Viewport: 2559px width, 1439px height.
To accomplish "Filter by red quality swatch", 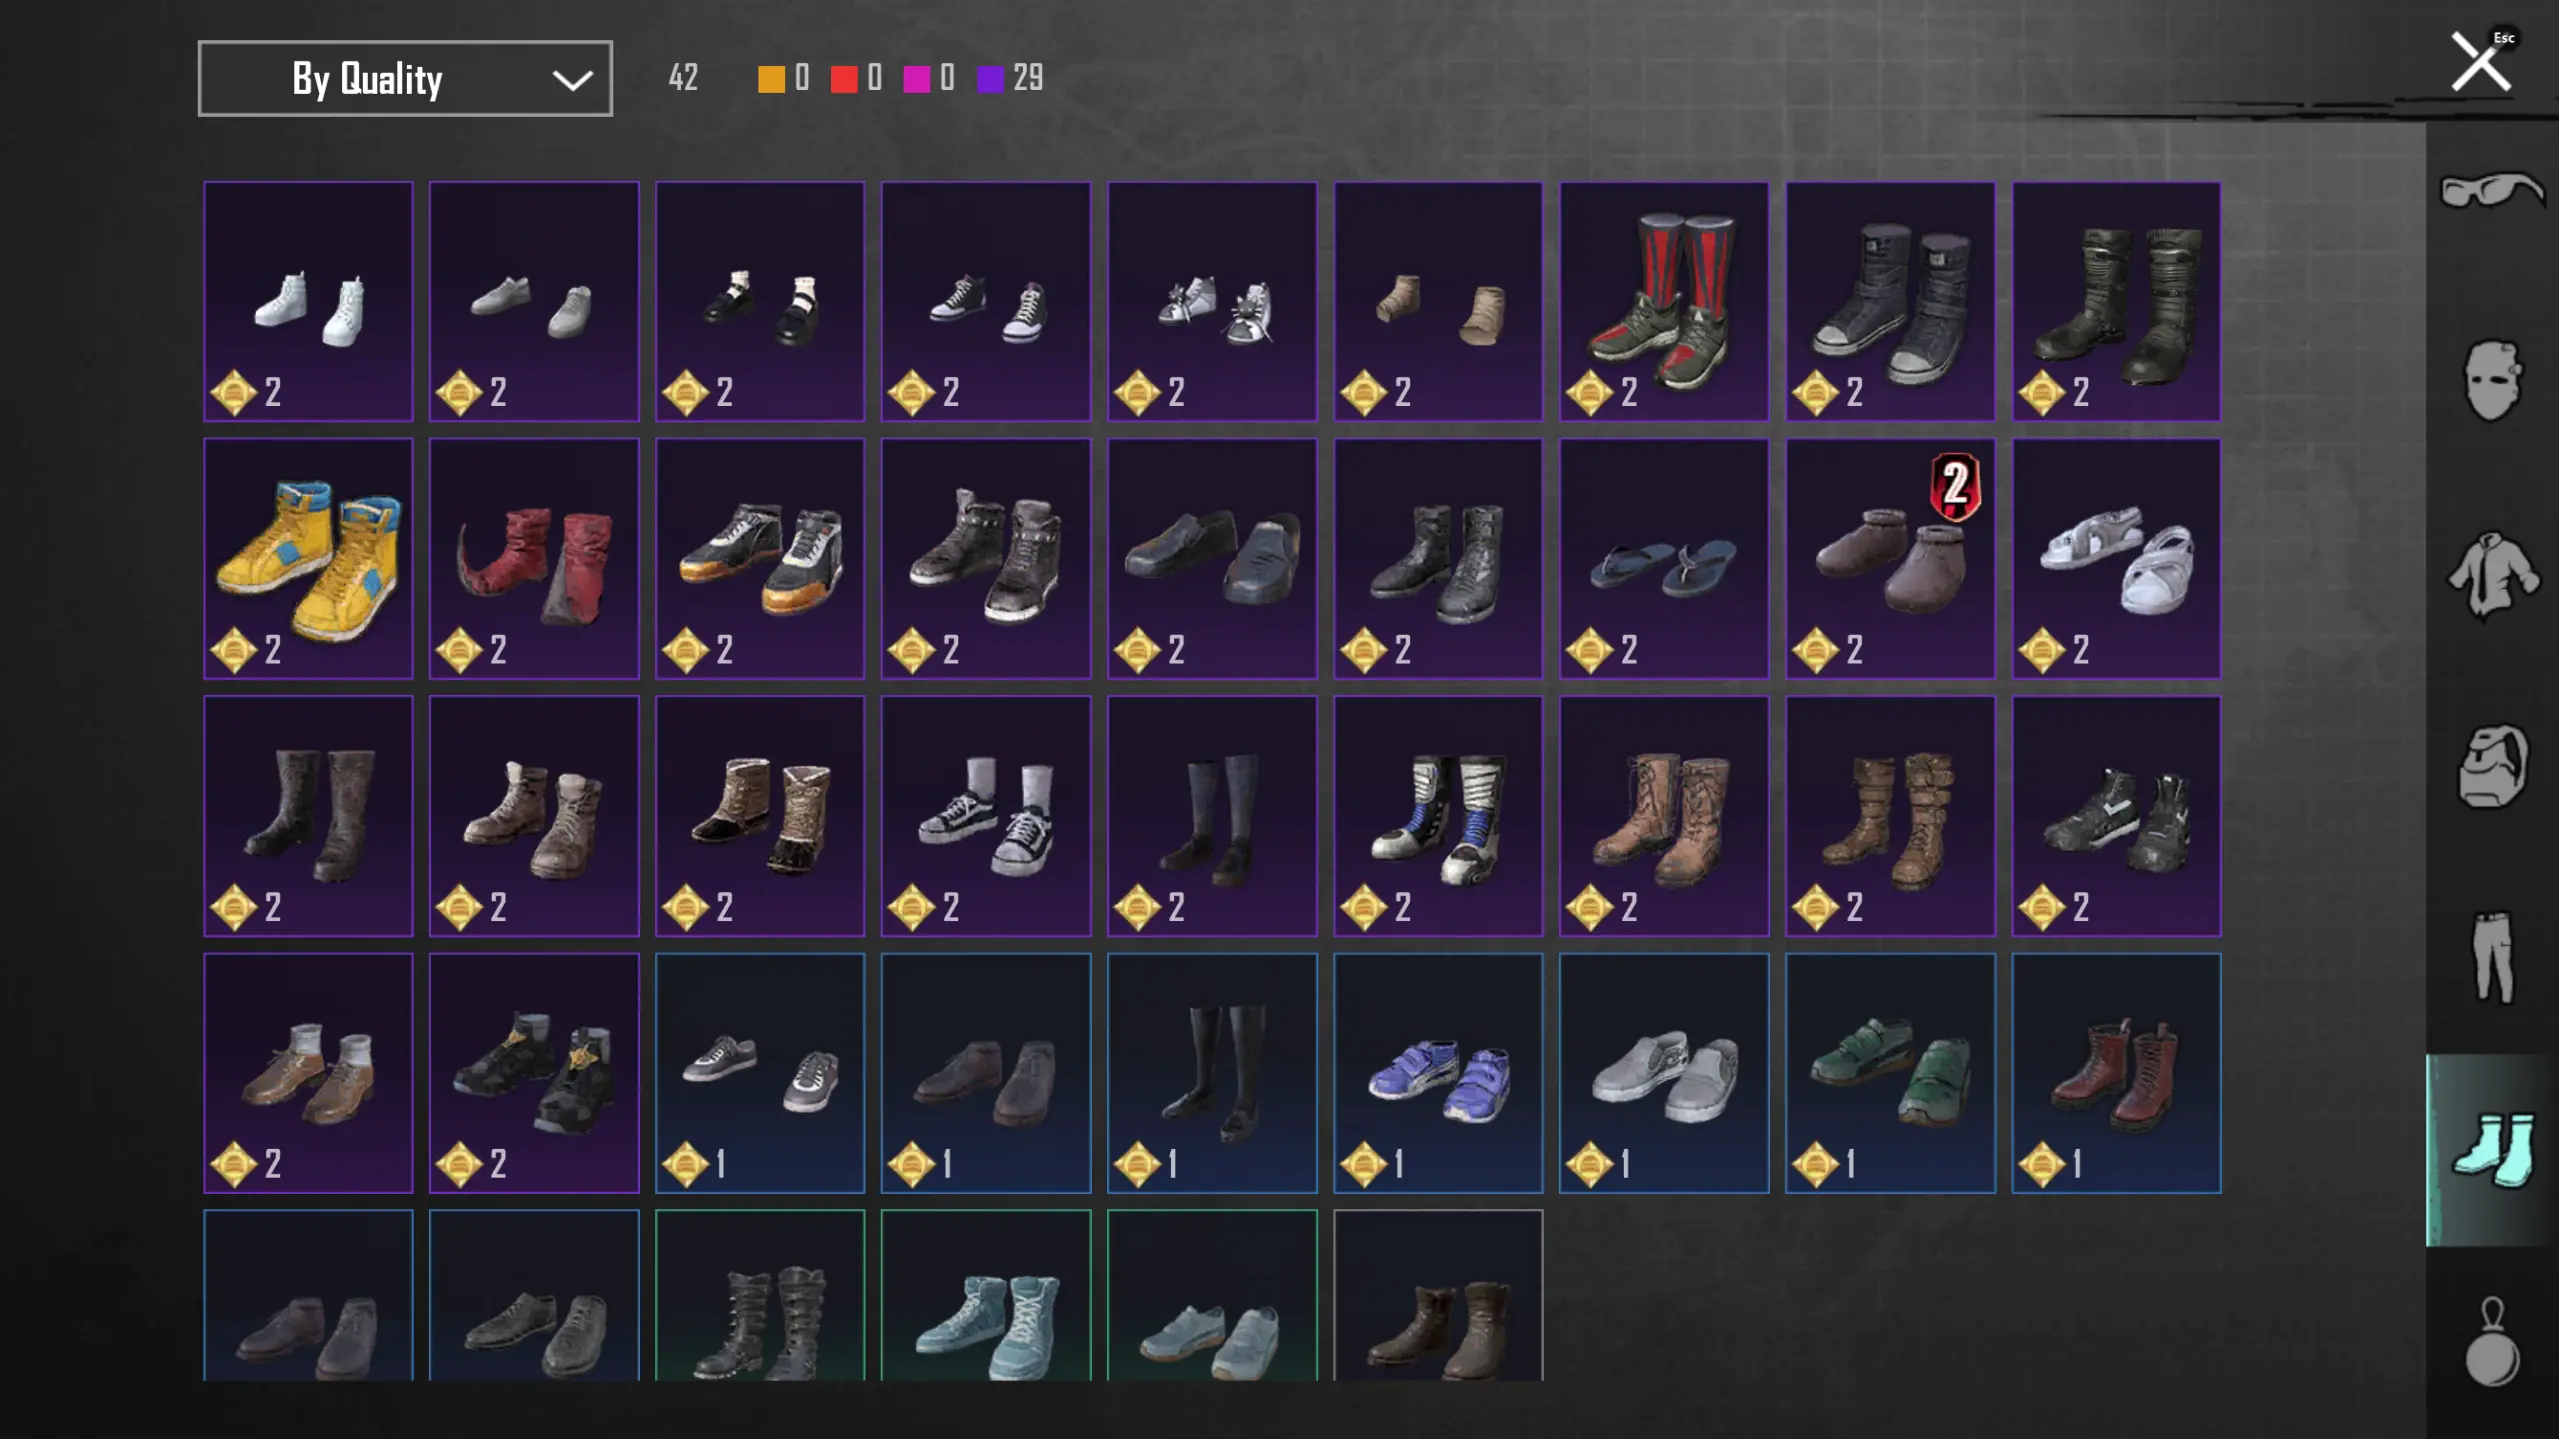I will pyautogui.click(x=844, y=79).
